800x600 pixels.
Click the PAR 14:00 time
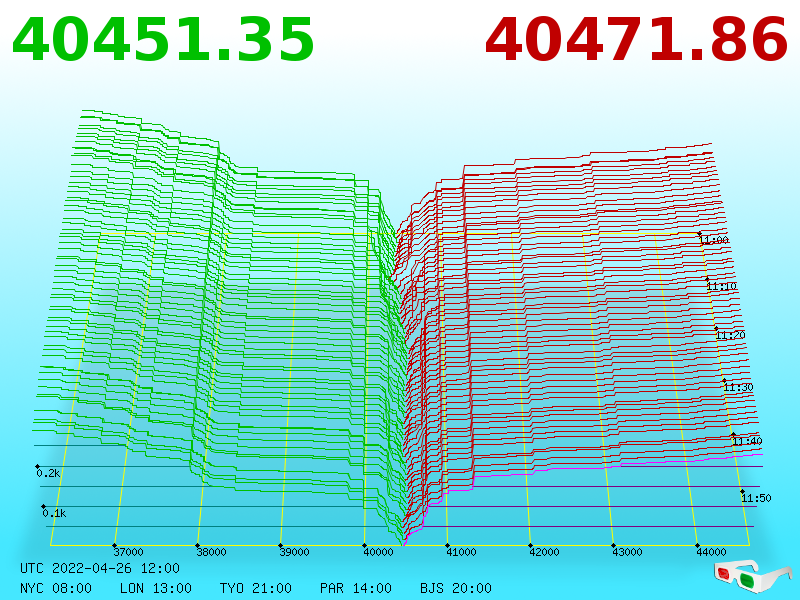[356, 588]
